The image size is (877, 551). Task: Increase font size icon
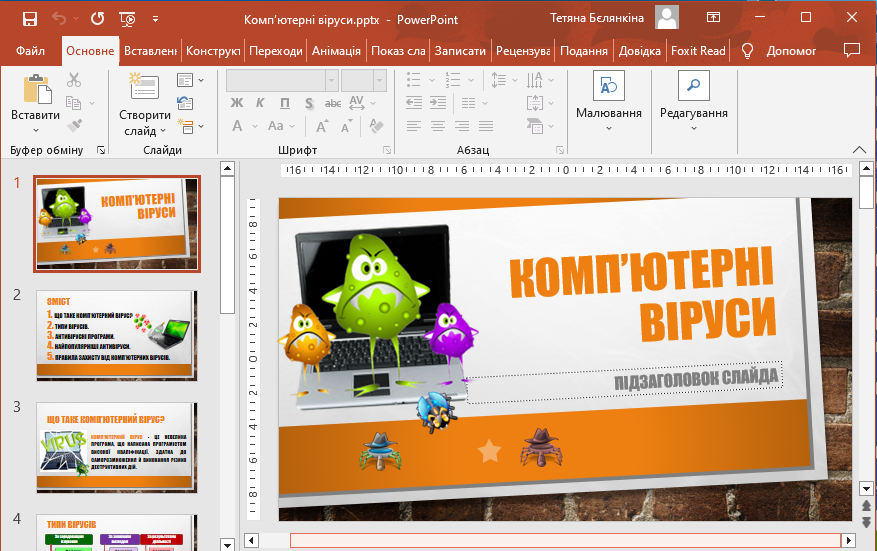pyautogui.click(x=323, y=126)
